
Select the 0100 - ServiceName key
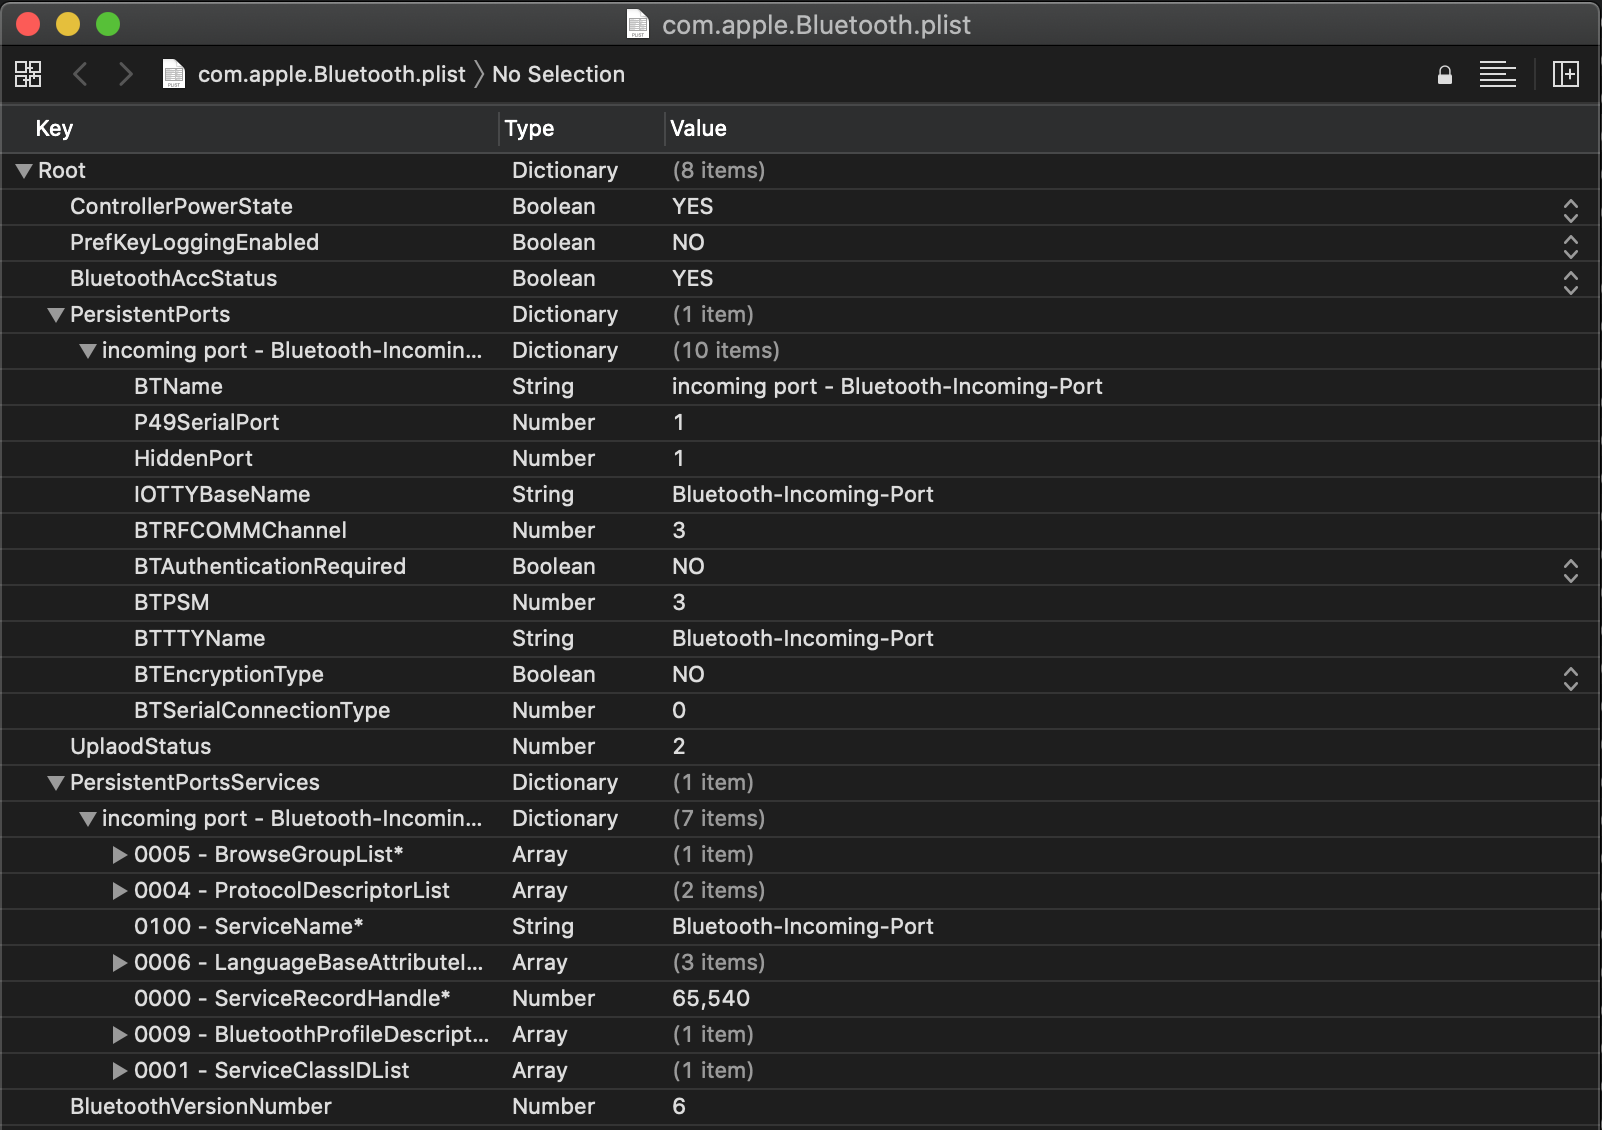(x=248, y=926)
